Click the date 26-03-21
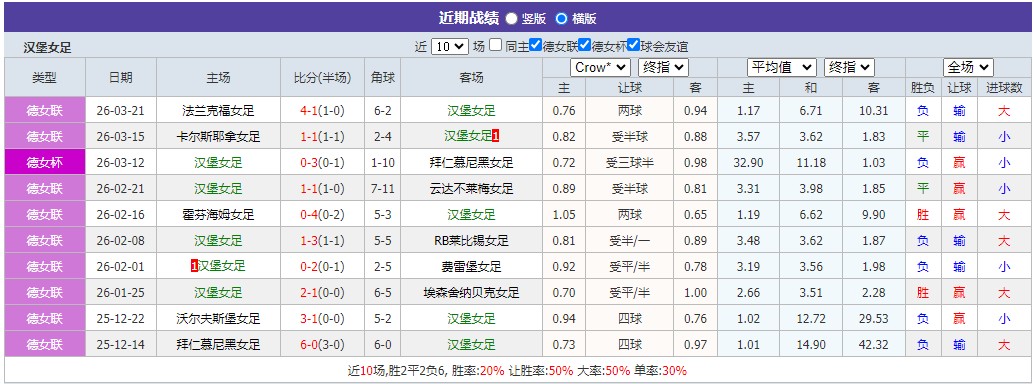The image size is (1034, 384). pos(121,111)
